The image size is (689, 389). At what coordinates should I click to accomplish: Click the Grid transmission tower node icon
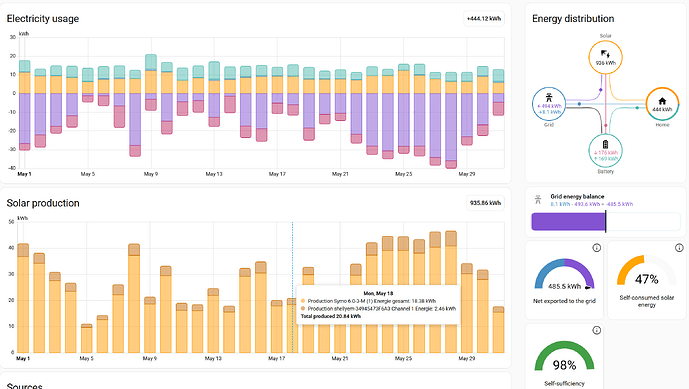click(x=548, y=98)
